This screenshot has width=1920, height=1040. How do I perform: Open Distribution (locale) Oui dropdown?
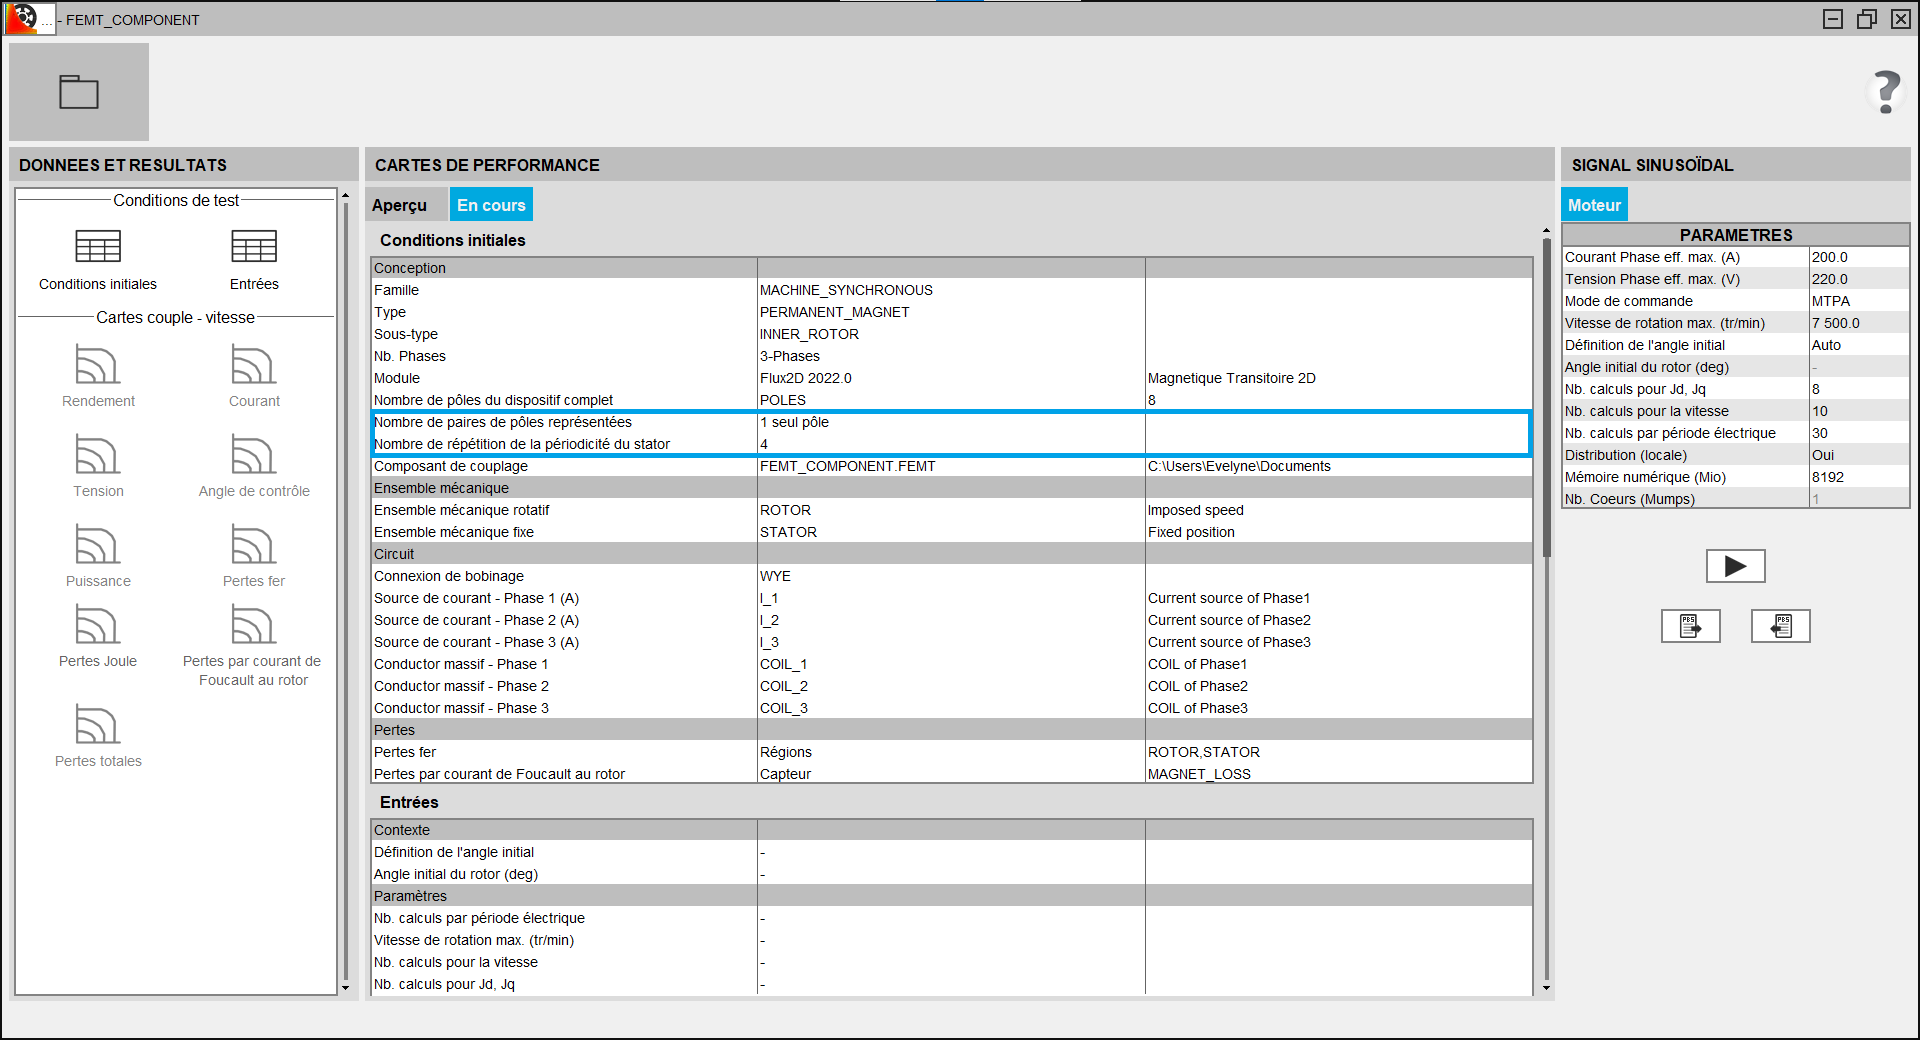point(1859,455)
